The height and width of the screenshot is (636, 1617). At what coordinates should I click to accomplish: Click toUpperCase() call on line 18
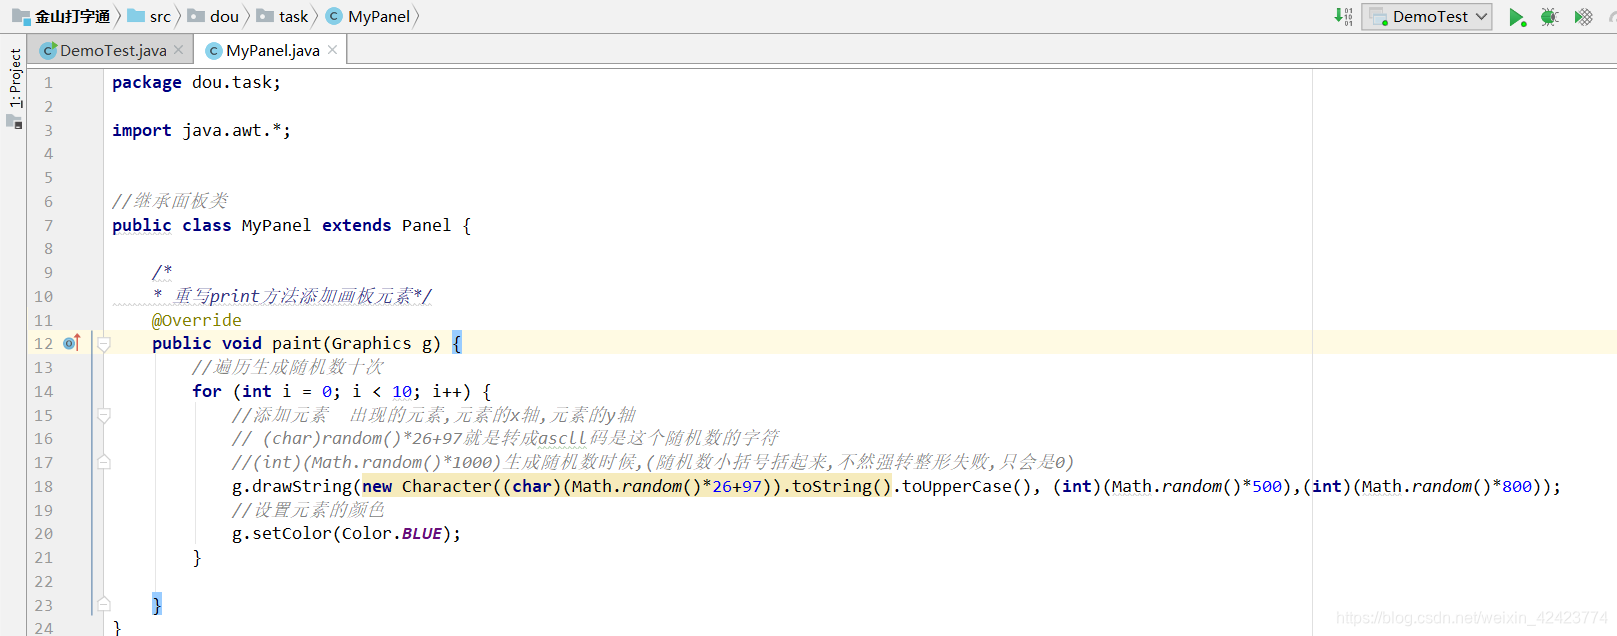(966, 486)
